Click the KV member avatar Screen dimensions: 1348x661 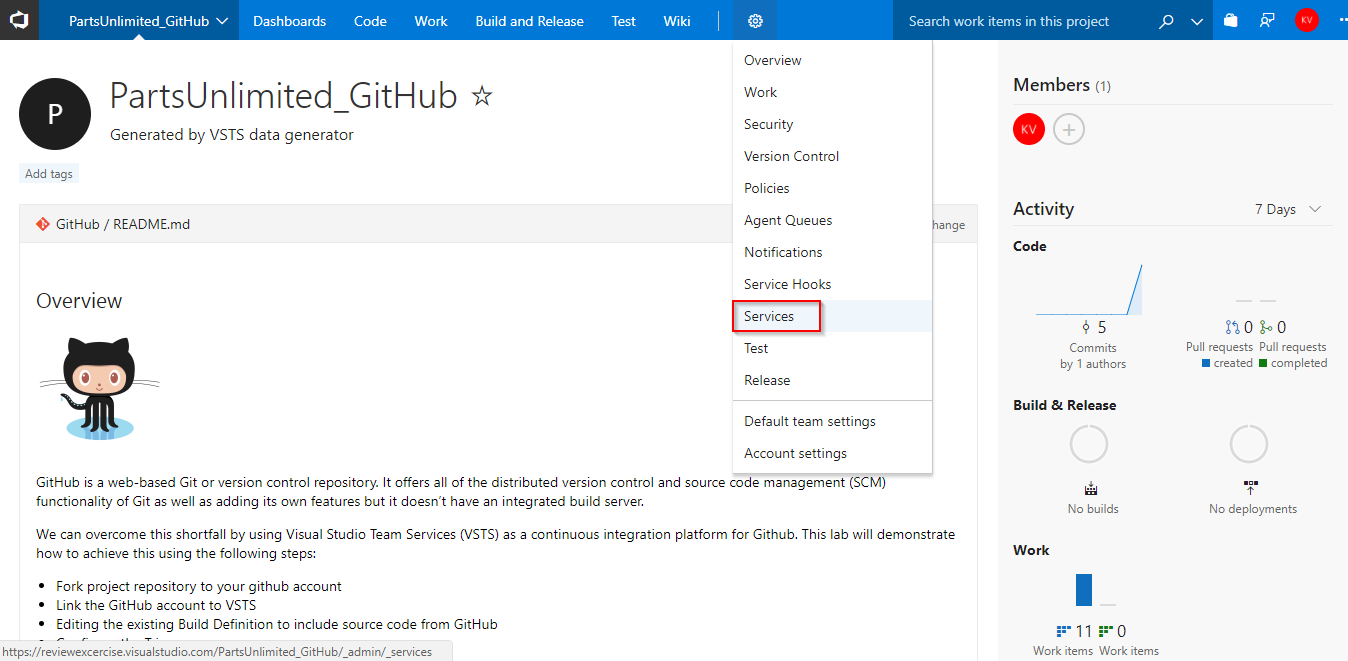1029,129
